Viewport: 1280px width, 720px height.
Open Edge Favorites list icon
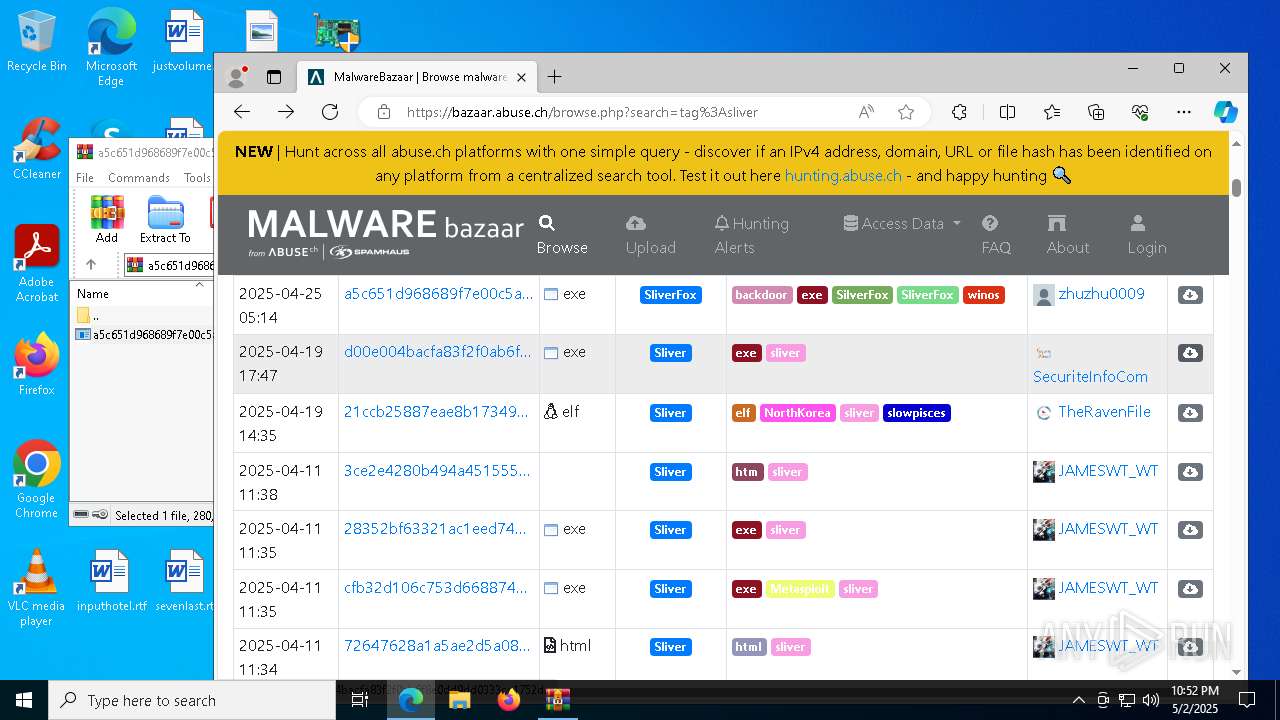pos(1052,112)
